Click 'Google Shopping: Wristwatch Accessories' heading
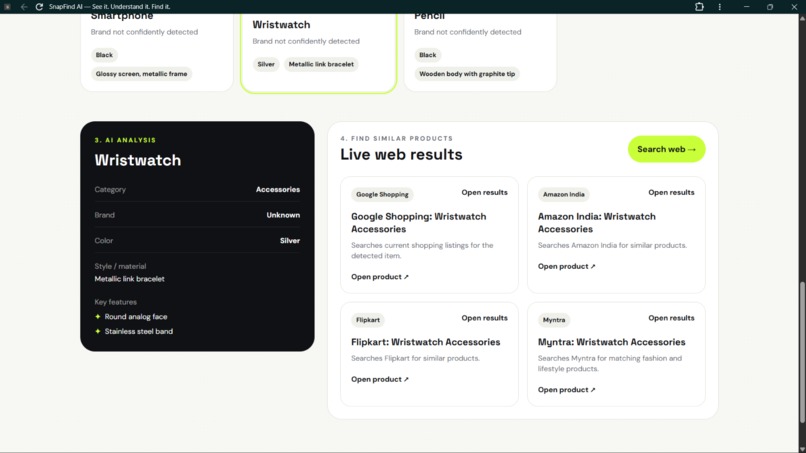This screenshot has height=453, width=806. click(418, 223)
